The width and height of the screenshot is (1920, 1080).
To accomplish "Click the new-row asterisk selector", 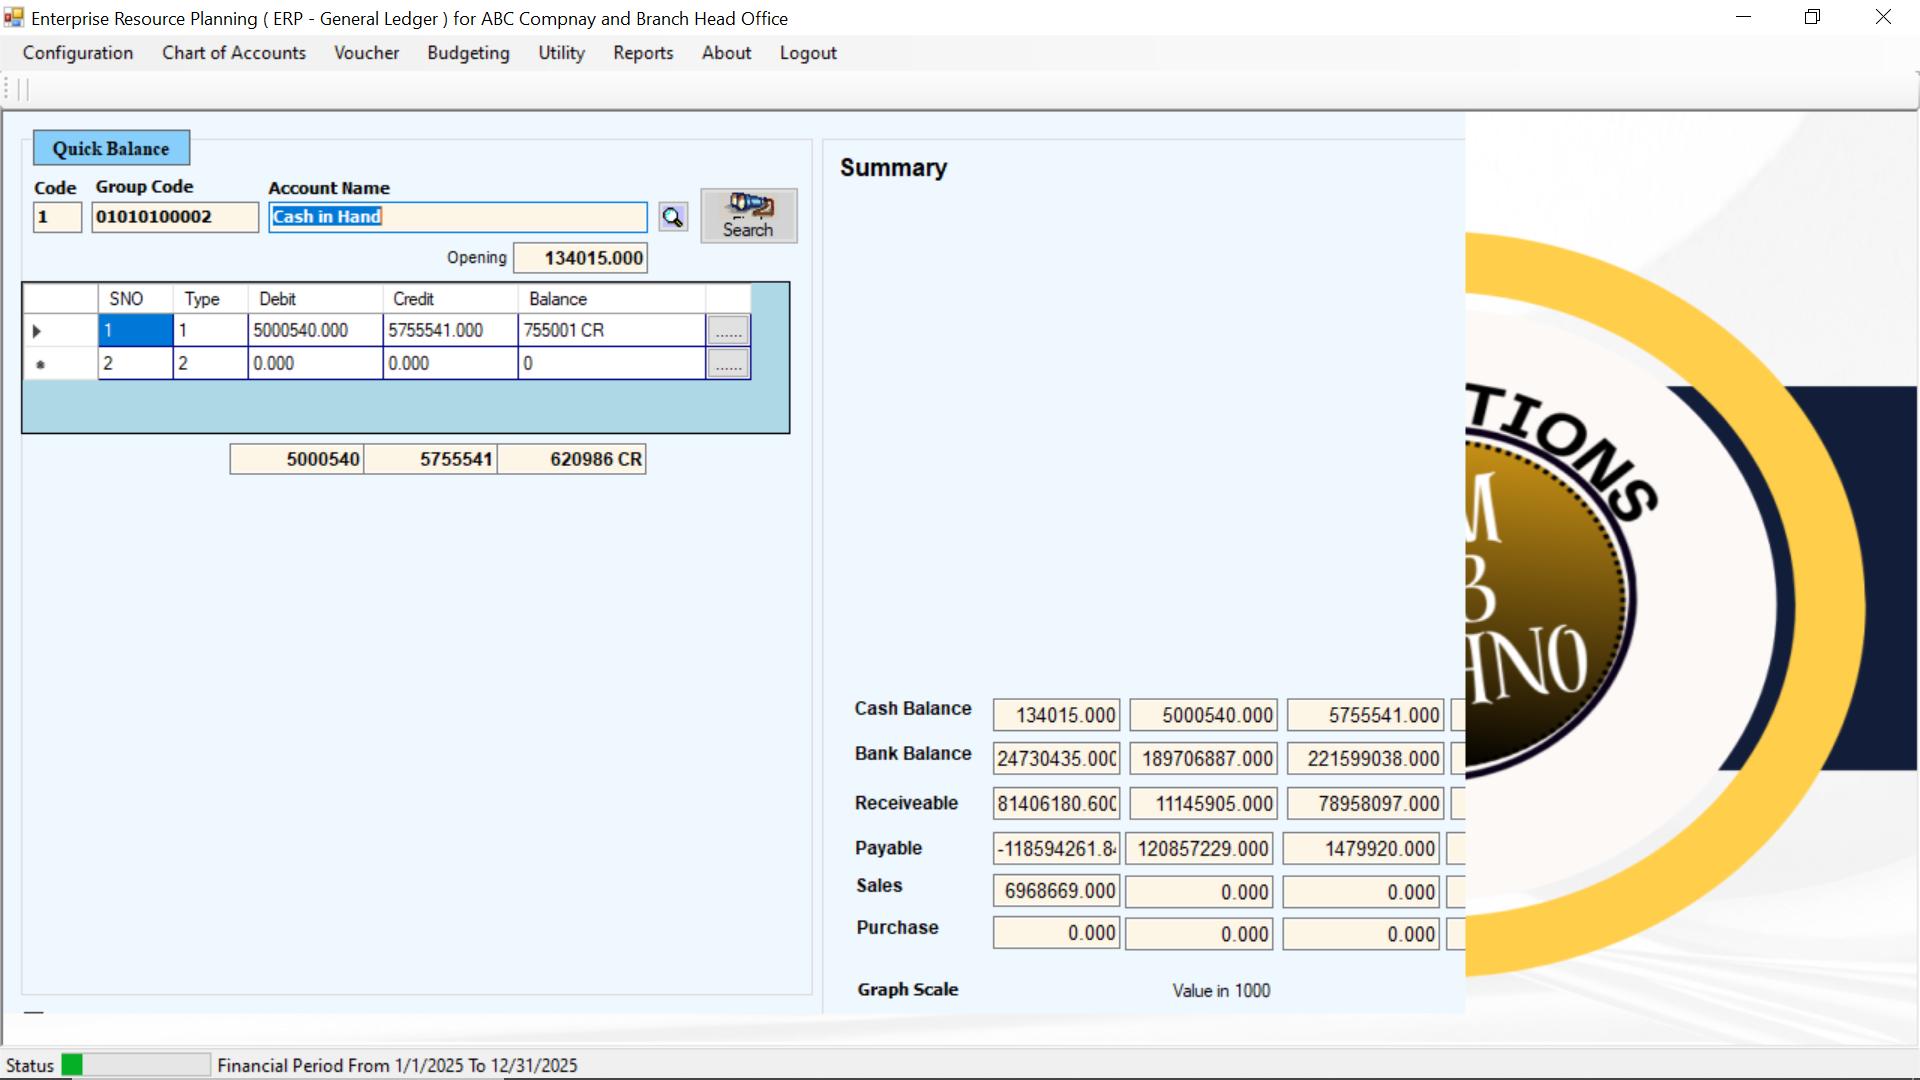I will [x=40, y=364].
